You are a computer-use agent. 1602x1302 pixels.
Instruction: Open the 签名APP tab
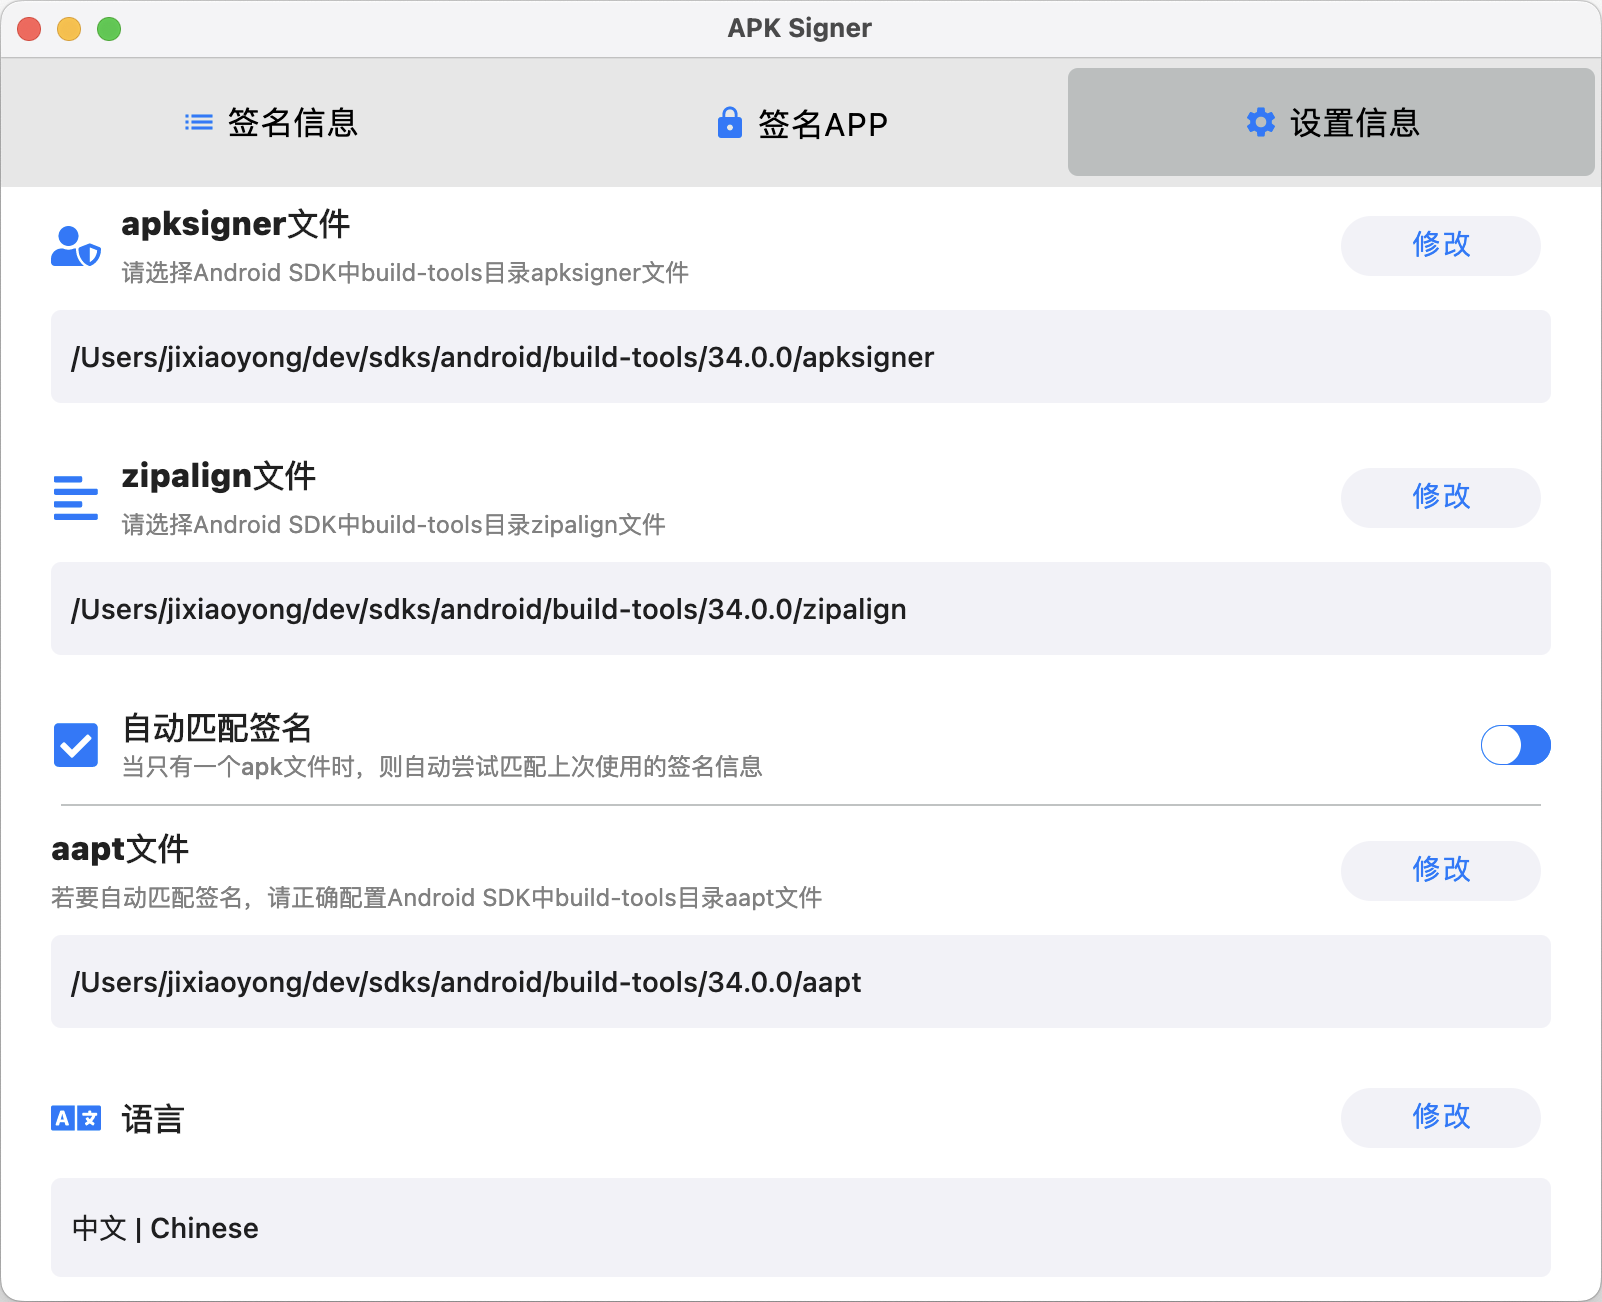pos(802,122)
